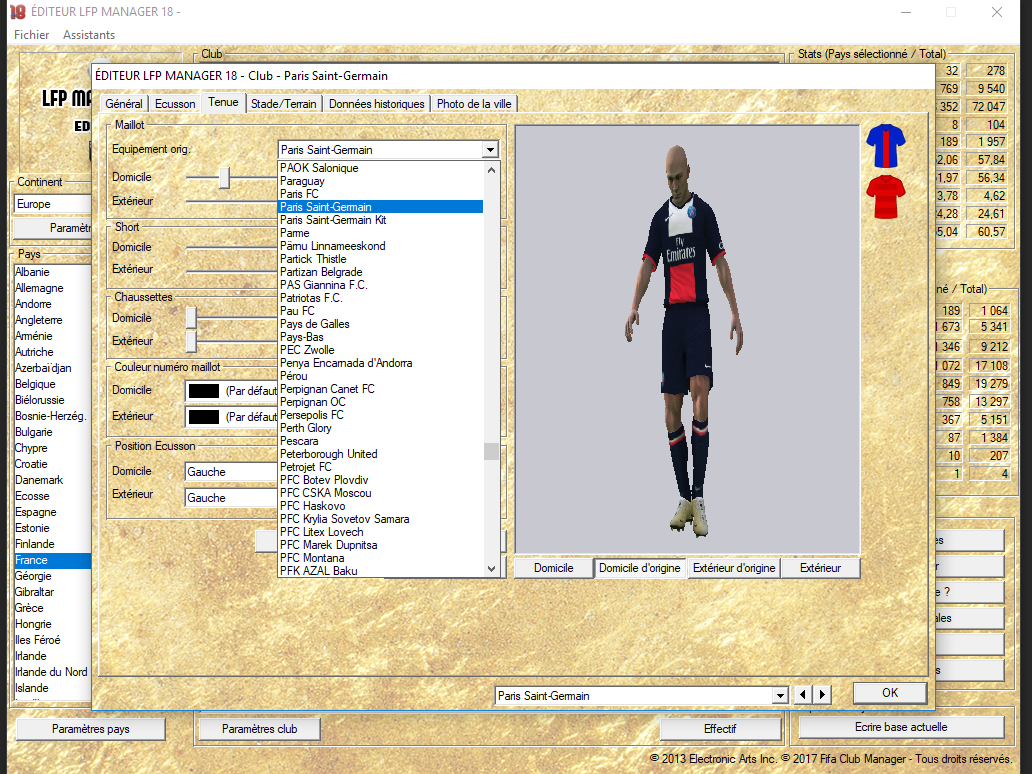1032x774 pixels.
Task: Close the main window
Action: coord(997,12)
